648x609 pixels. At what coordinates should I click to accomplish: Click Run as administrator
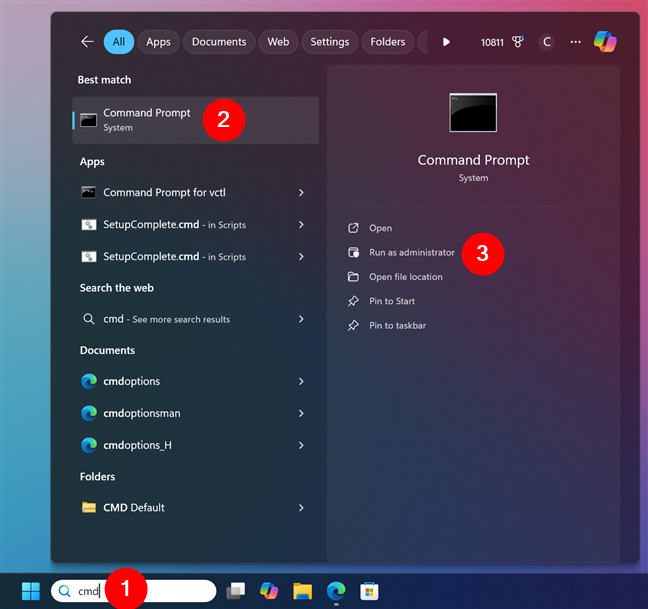tap(412, 252)
